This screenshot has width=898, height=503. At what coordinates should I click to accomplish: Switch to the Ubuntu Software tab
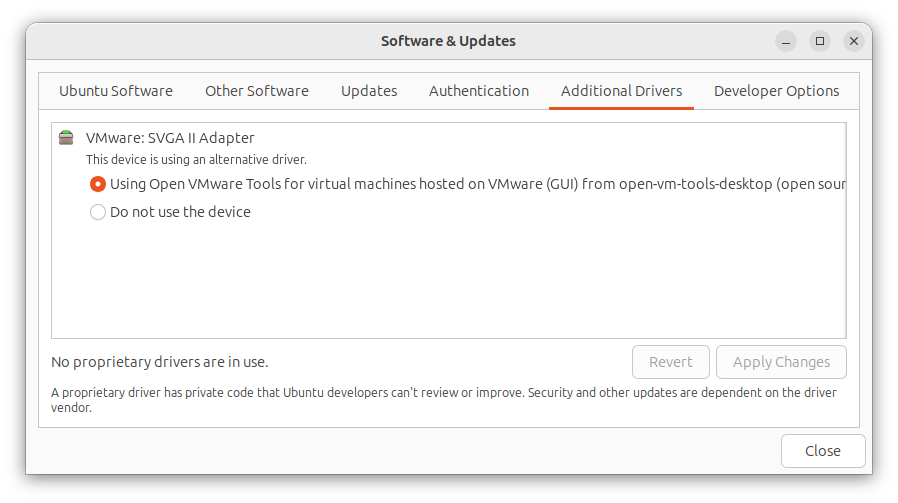pos(116,91)
